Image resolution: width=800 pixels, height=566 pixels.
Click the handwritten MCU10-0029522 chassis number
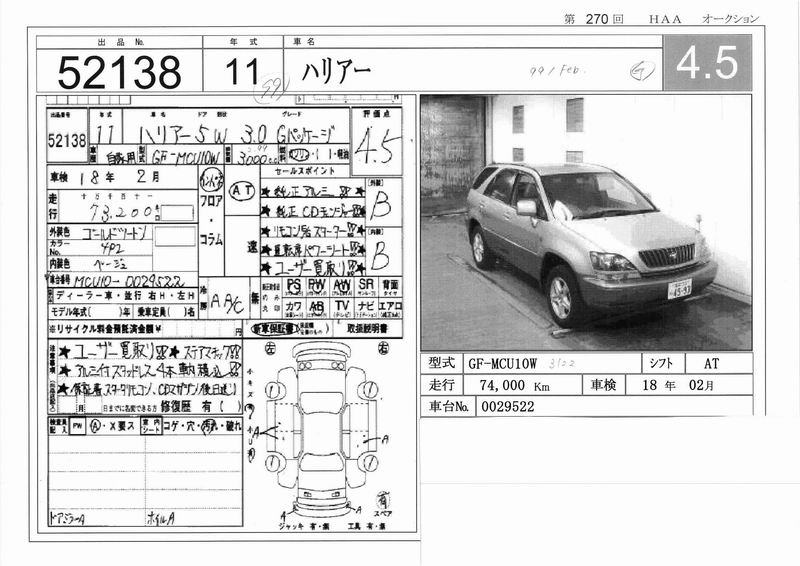pyautogui.click(x=130, y=281)
